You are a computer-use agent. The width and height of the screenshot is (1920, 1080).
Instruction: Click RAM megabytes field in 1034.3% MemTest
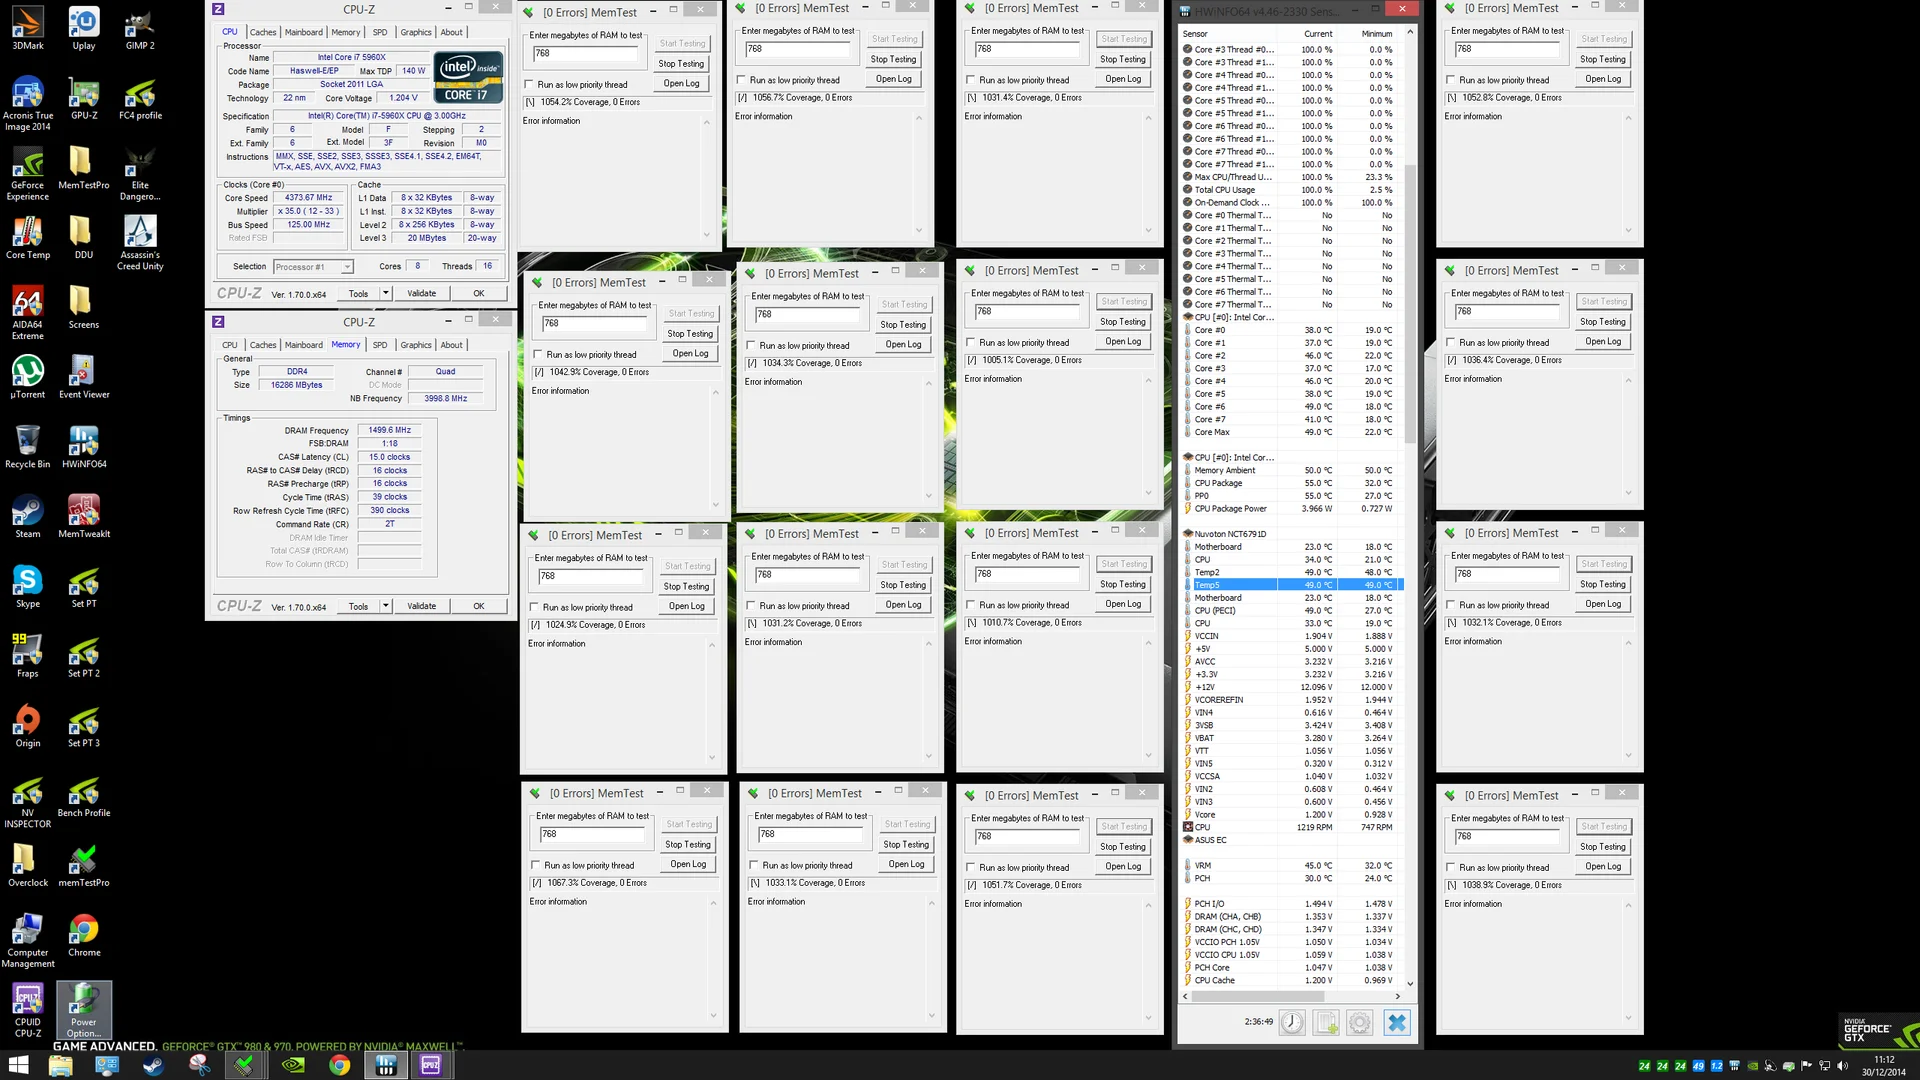807,314
